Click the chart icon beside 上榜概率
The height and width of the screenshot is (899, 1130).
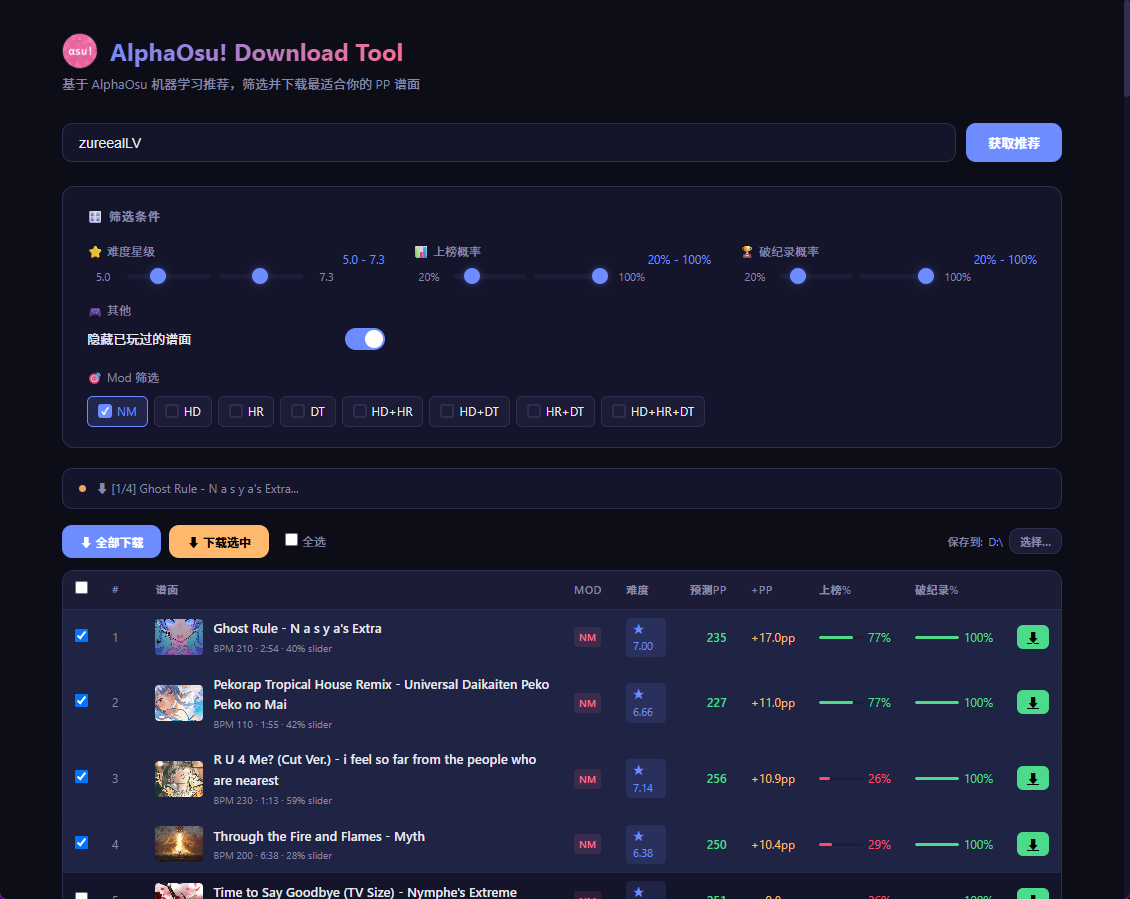click(x=421, y=252)
